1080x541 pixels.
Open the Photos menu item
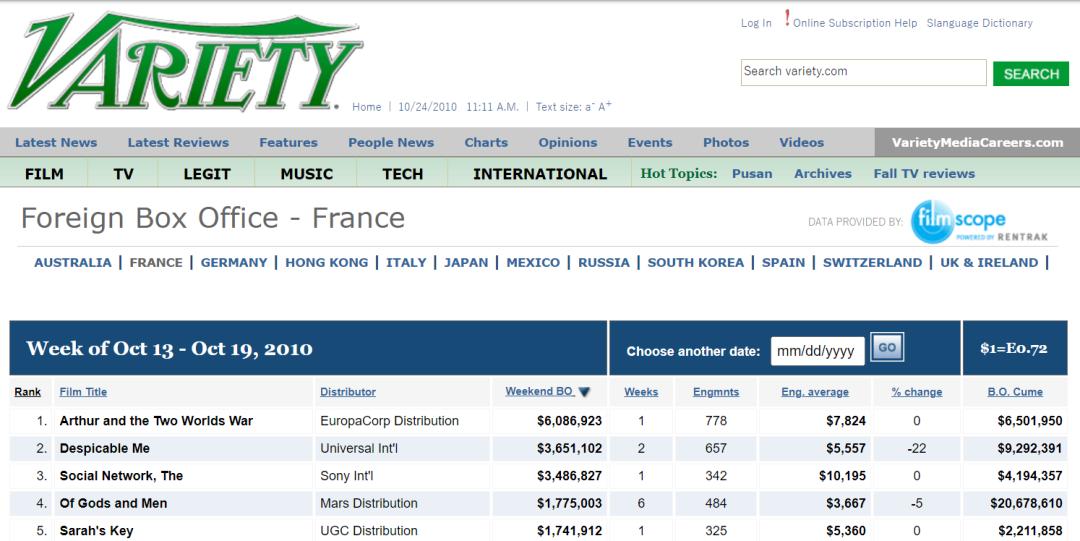pos(726,143)
